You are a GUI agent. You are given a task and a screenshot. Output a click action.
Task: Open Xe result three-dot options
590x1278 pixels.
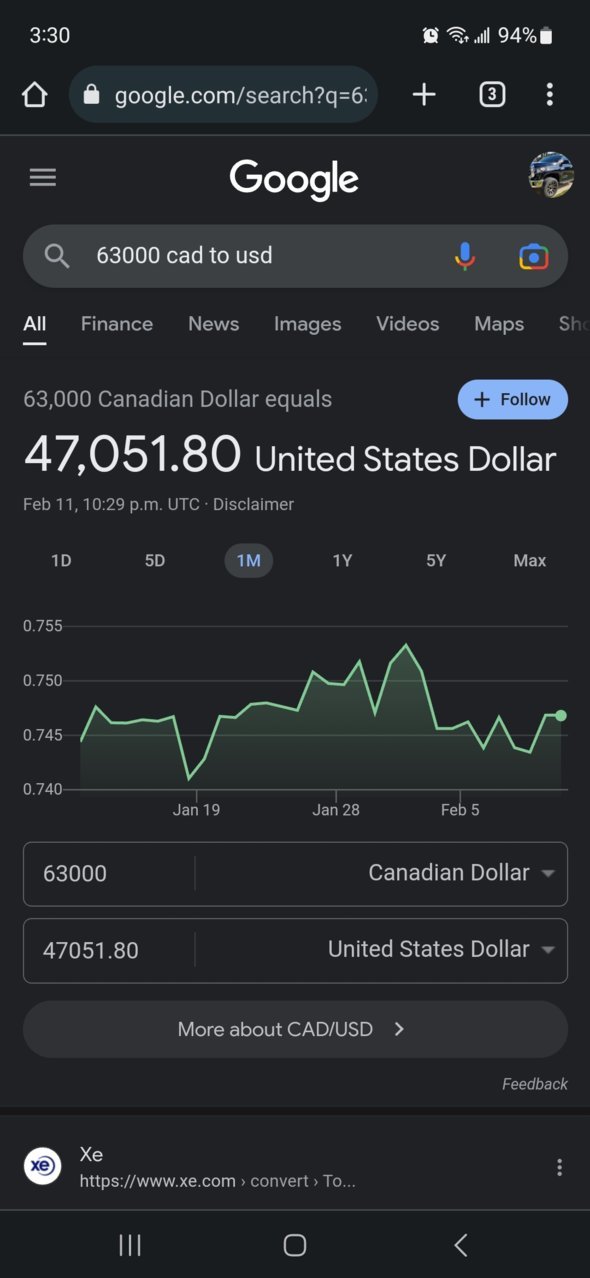(x=559, y=1167)
